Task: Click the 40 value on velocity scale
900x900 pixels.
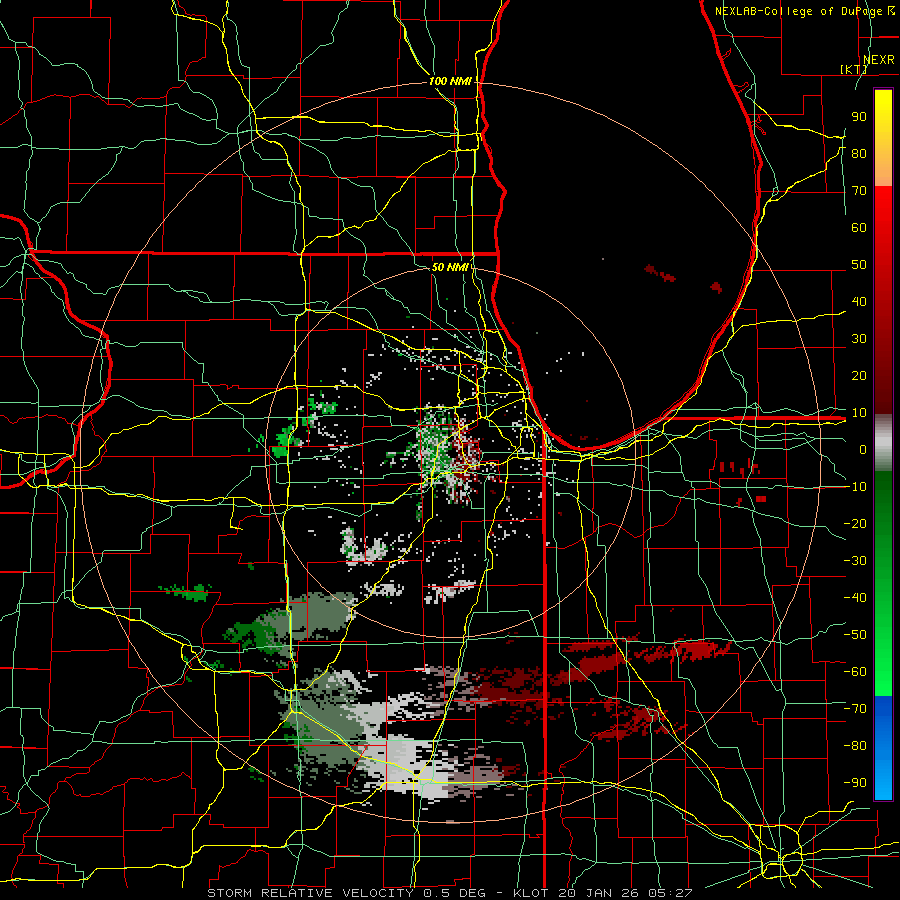Action: pos(859,301)
